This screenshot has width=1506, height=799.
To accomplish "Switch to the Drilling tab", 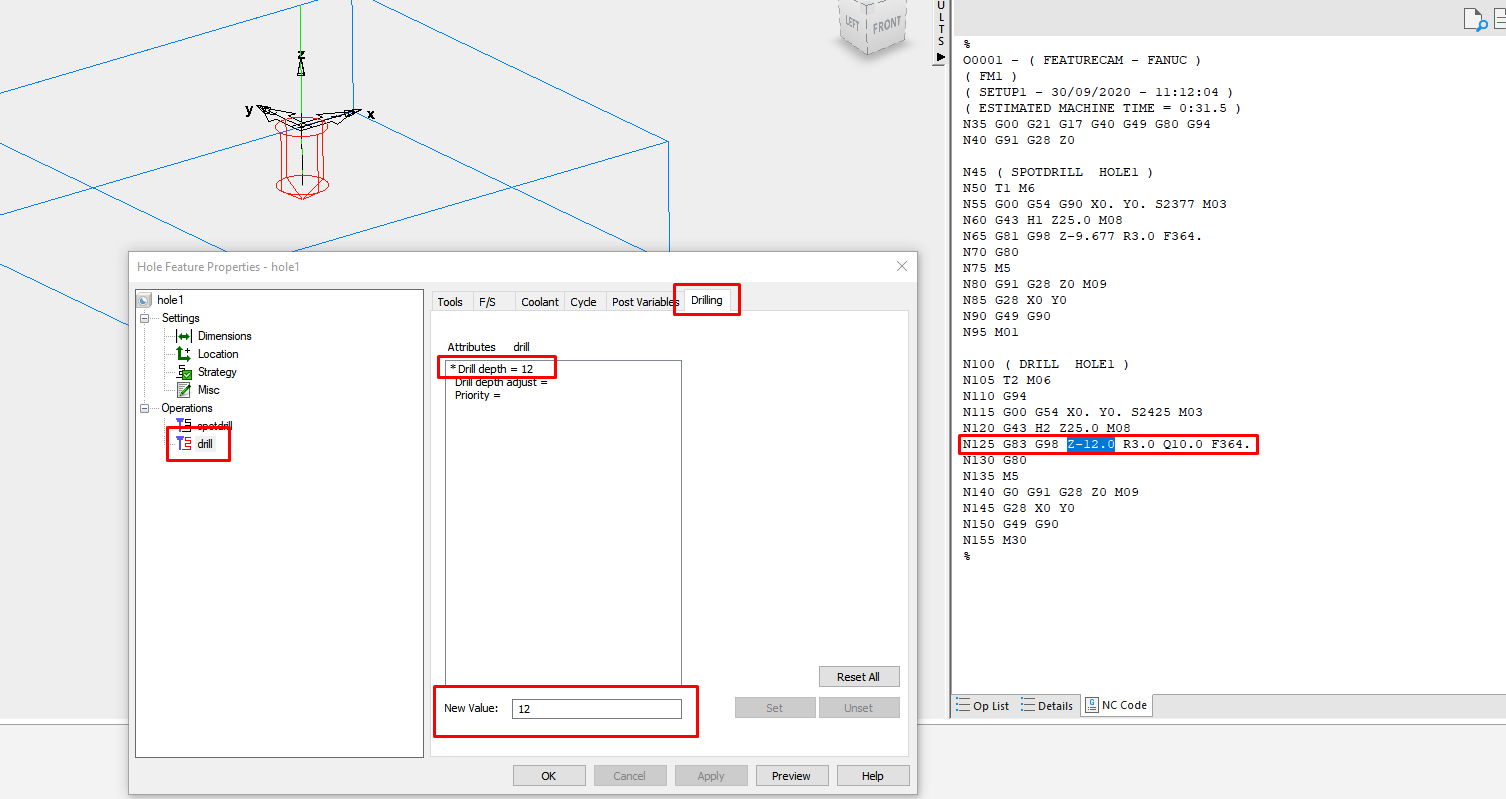I will pos(706,299).
